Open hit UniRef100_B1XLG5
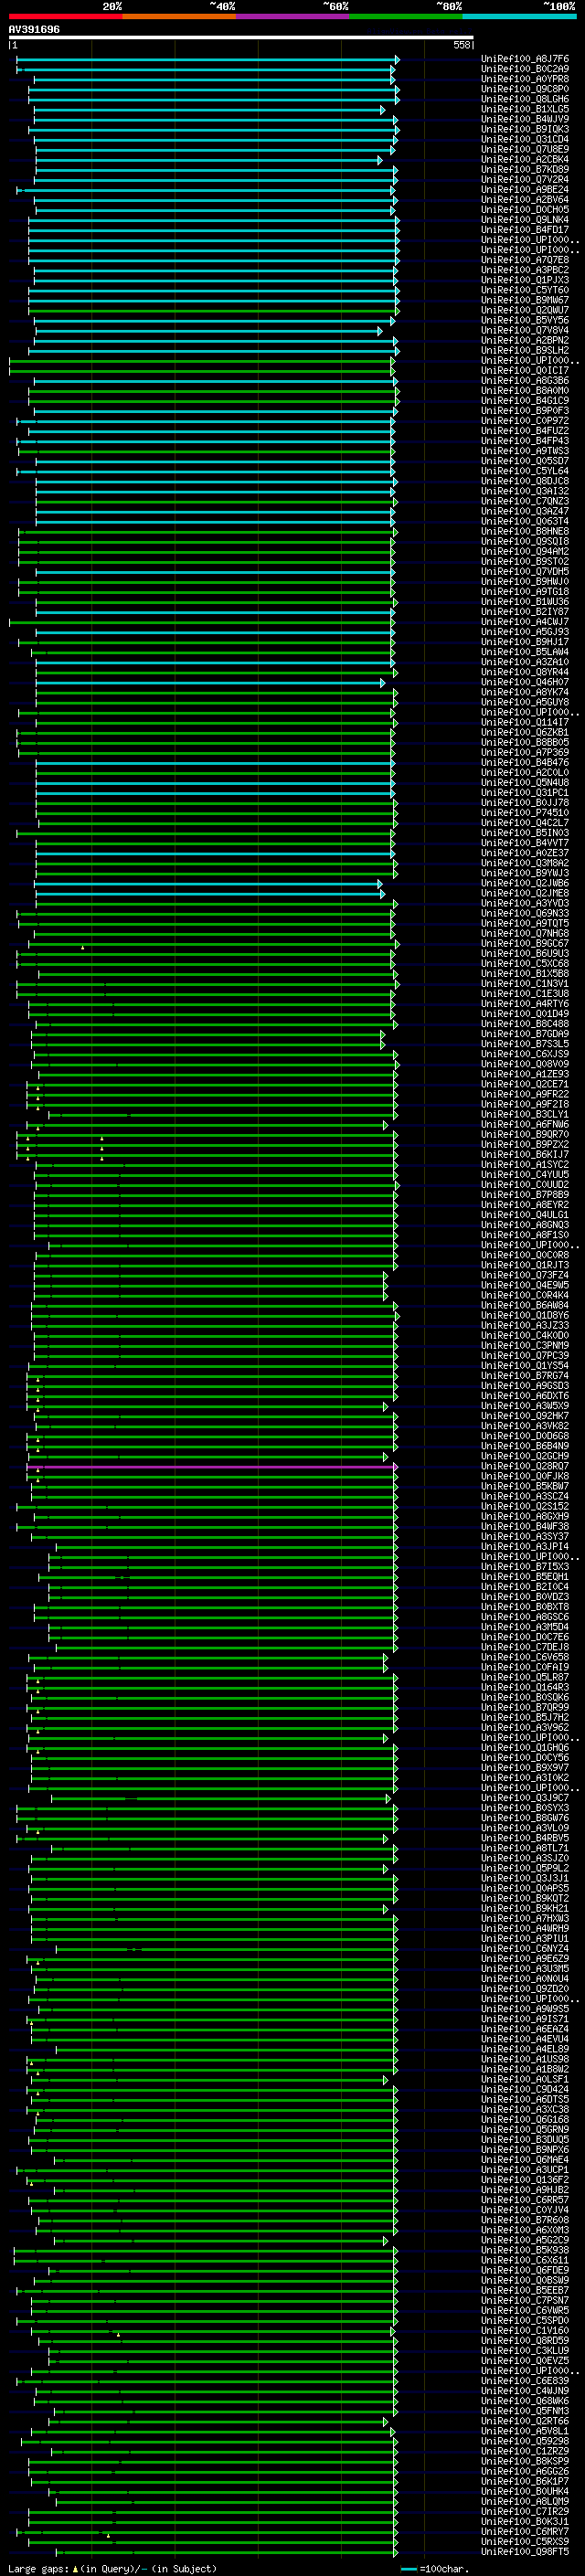This screenshot has width=585, height=2576. [x=525, y=109]
